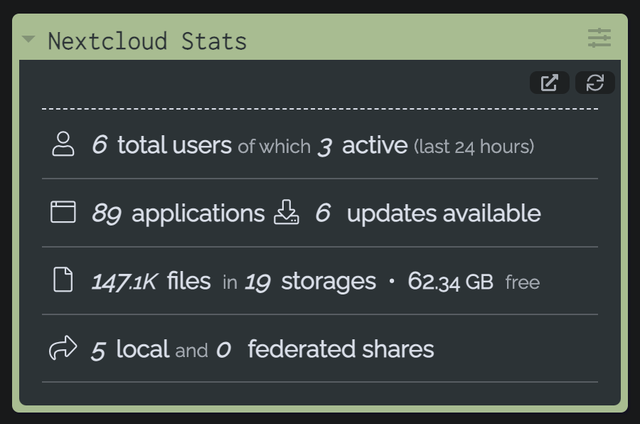Click the 0 federated shares text
640x424 pixels.
pos(325,349)
